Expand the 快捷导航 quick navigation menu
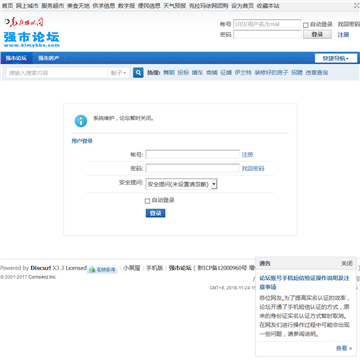Image resolution: width=360 pixels, height=360 pixels. coord(336,58)
